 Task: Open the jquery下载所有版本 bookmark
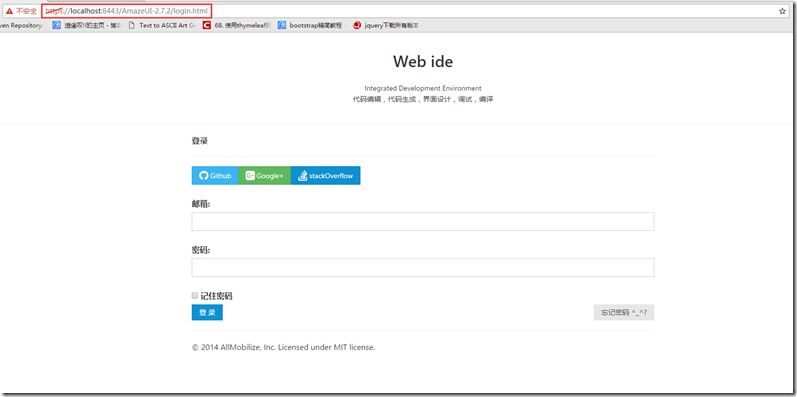point(386,25)
